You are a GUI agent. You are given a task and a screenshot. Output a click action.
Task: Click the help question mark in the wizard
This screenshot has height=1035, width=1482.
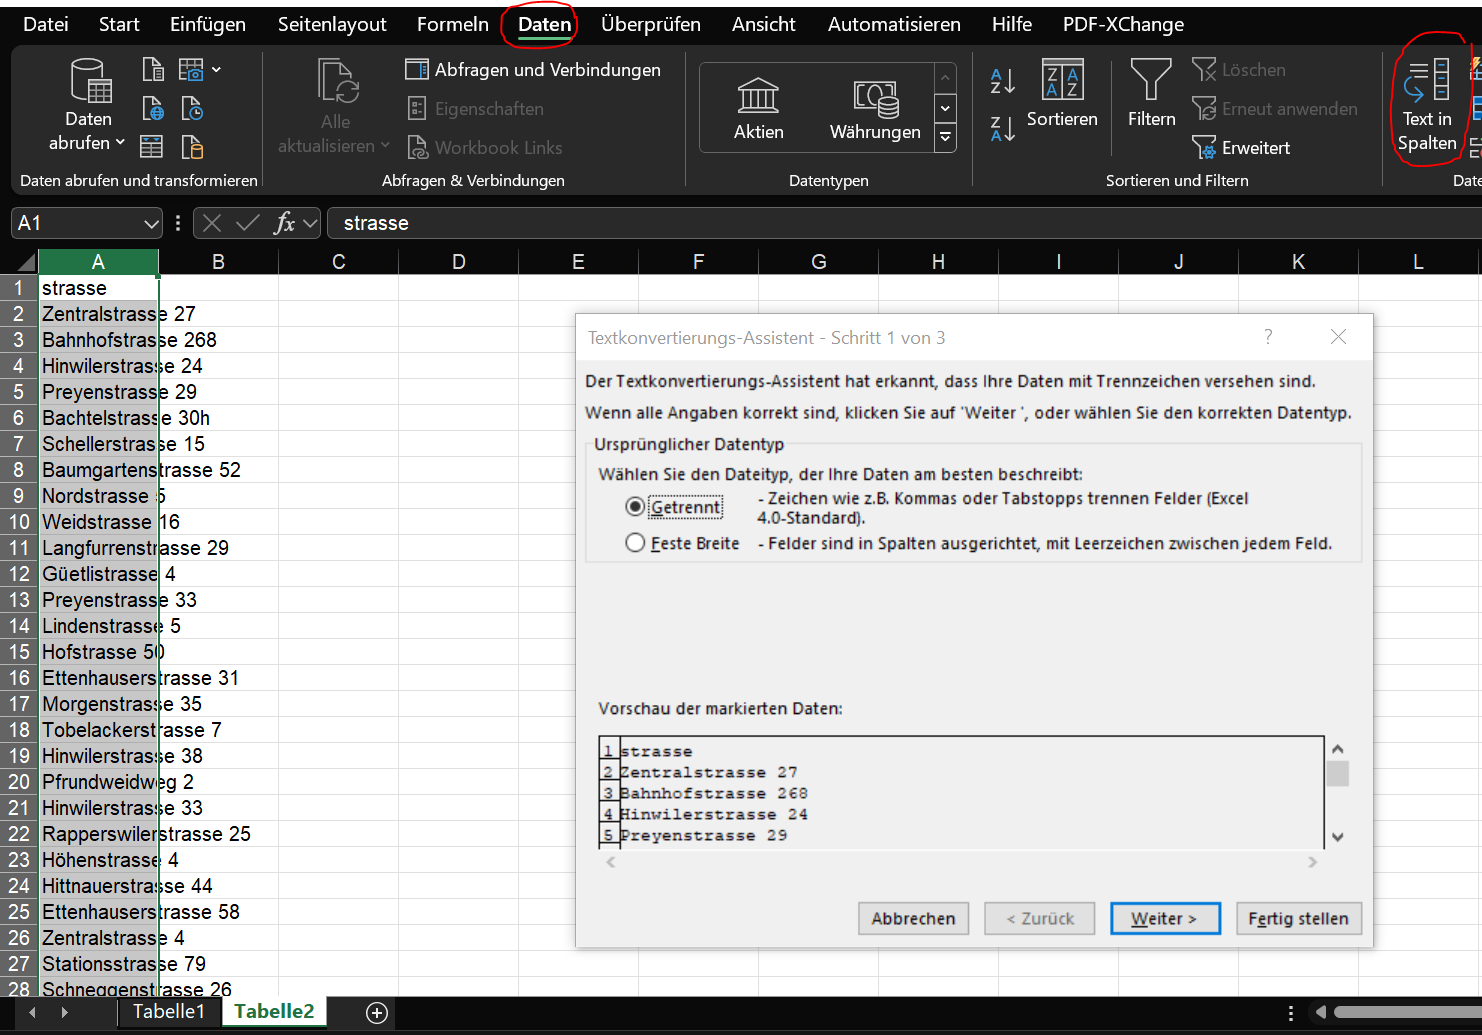point(1268,337)
